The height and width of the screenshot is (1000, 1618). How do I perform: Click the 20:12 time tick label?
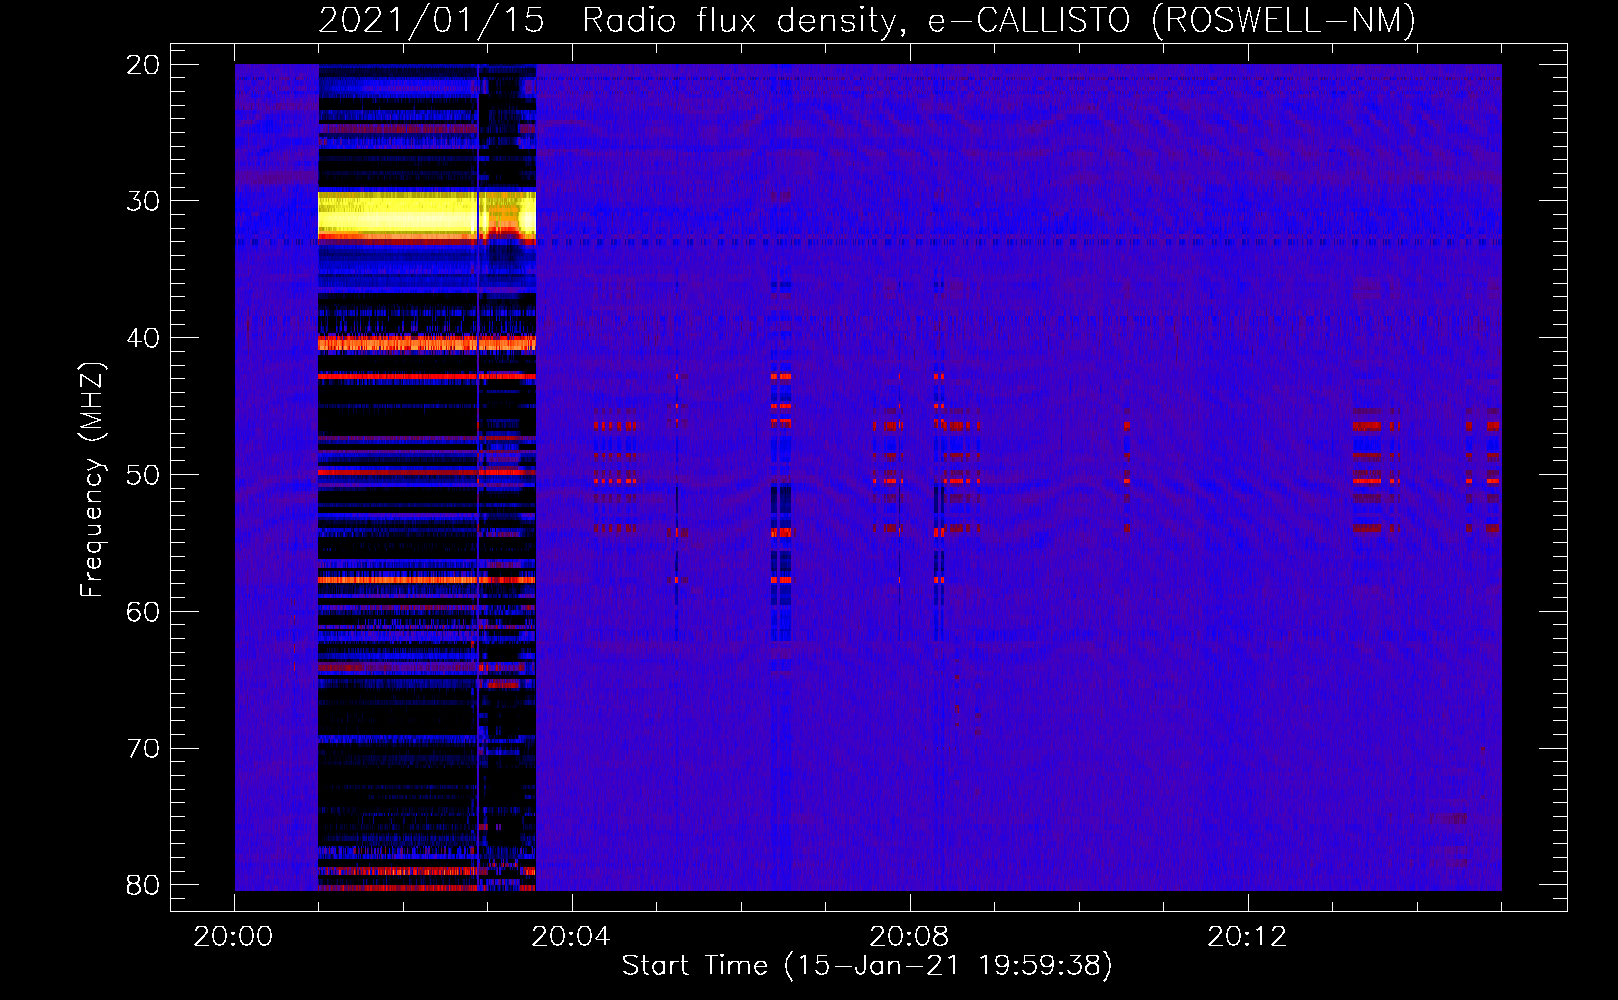(1247, 937)
